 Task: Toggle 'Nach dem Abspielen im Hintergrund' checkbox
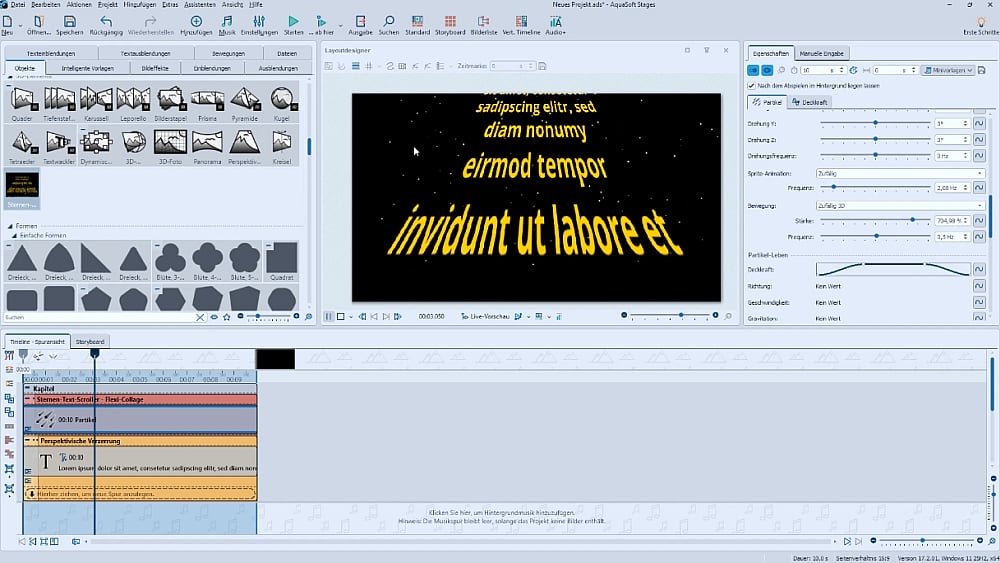coord(752,86)
